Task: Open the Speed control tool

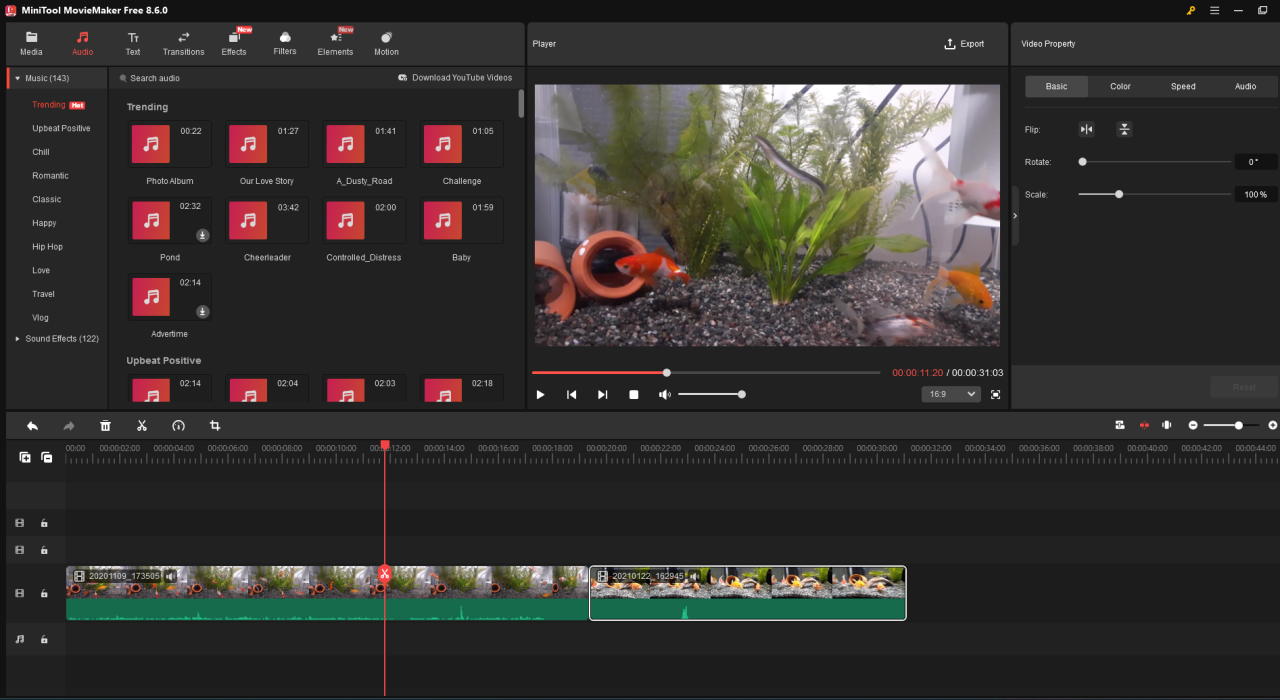Action: (178, 425)
